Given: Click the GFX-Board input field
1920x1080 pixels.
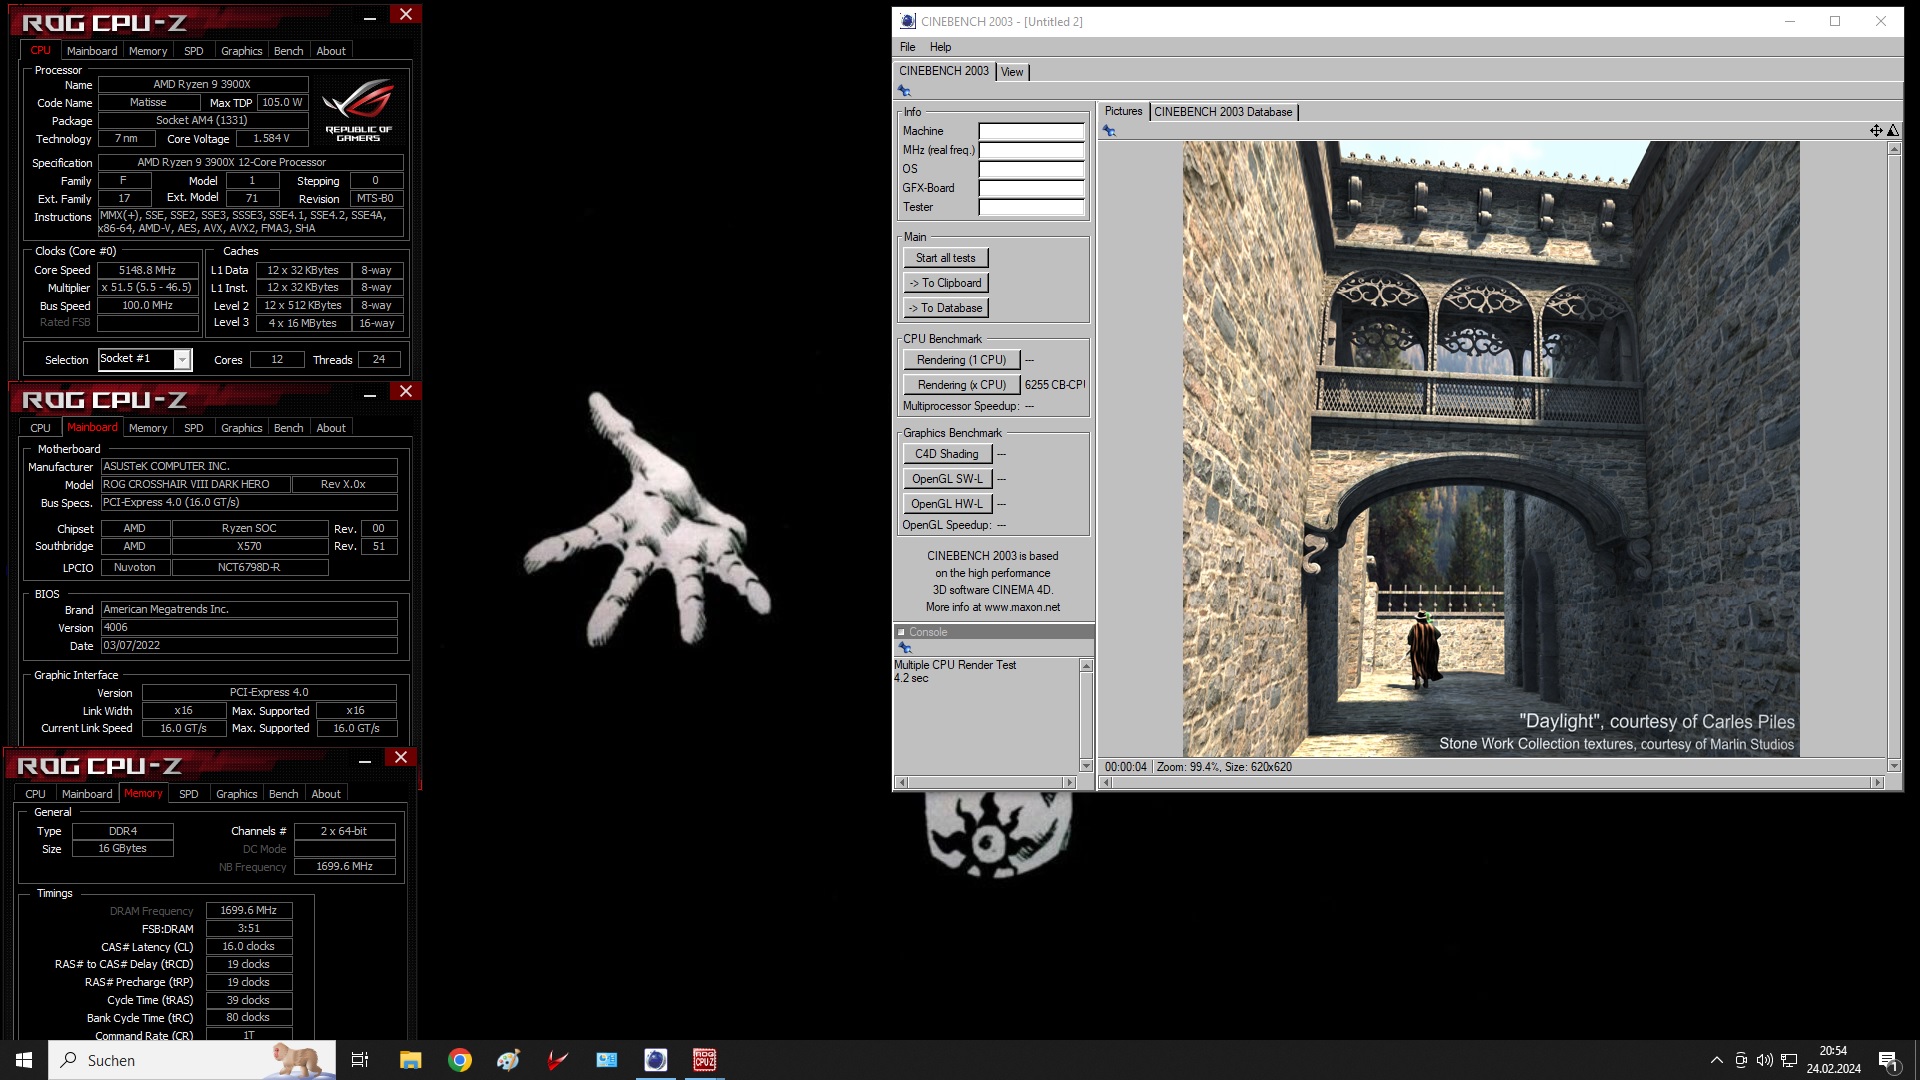Looking at the screenshot, I should (1031, 188).
